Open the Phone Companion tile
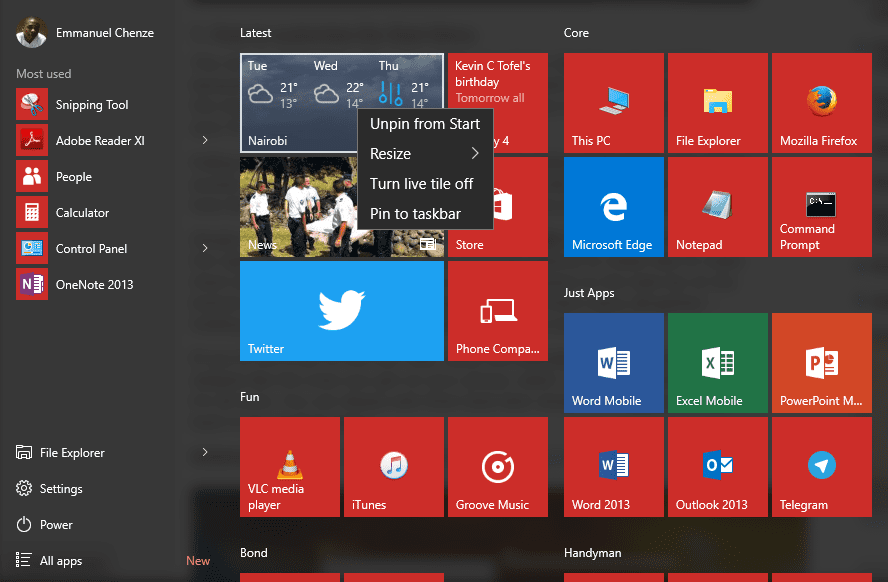Screen dimensions: 888x582 [498, 311]
